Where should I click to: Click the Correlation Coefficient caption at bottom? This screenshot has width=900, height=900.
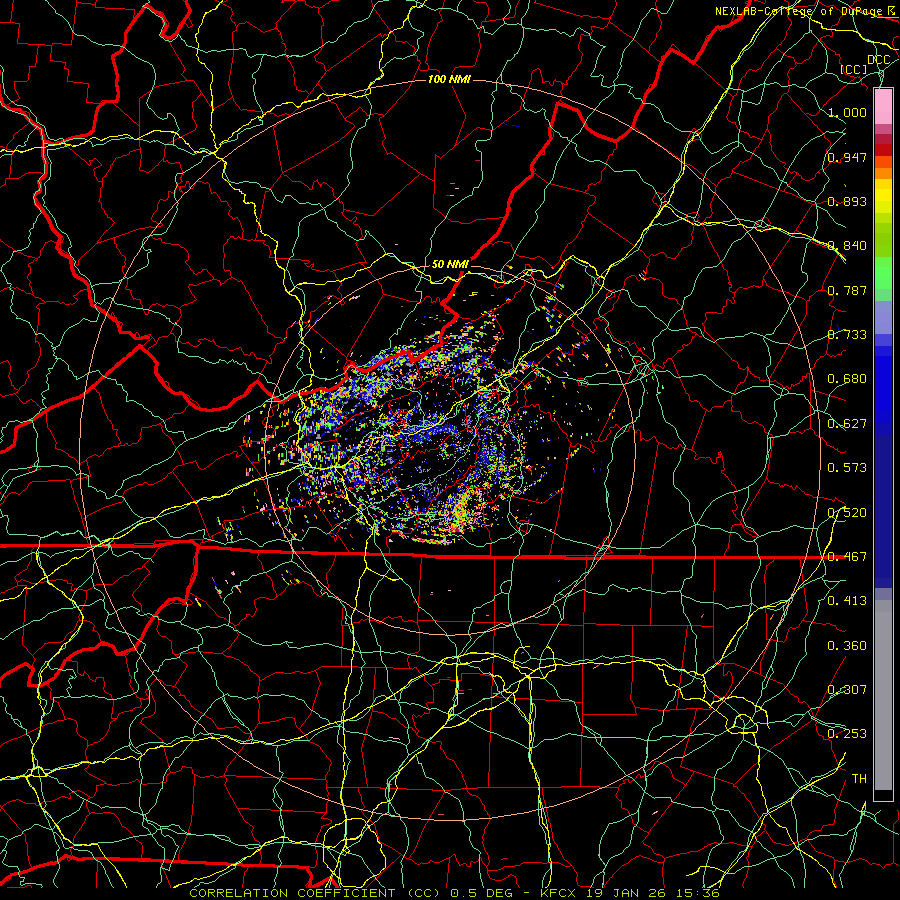point(455,893)
